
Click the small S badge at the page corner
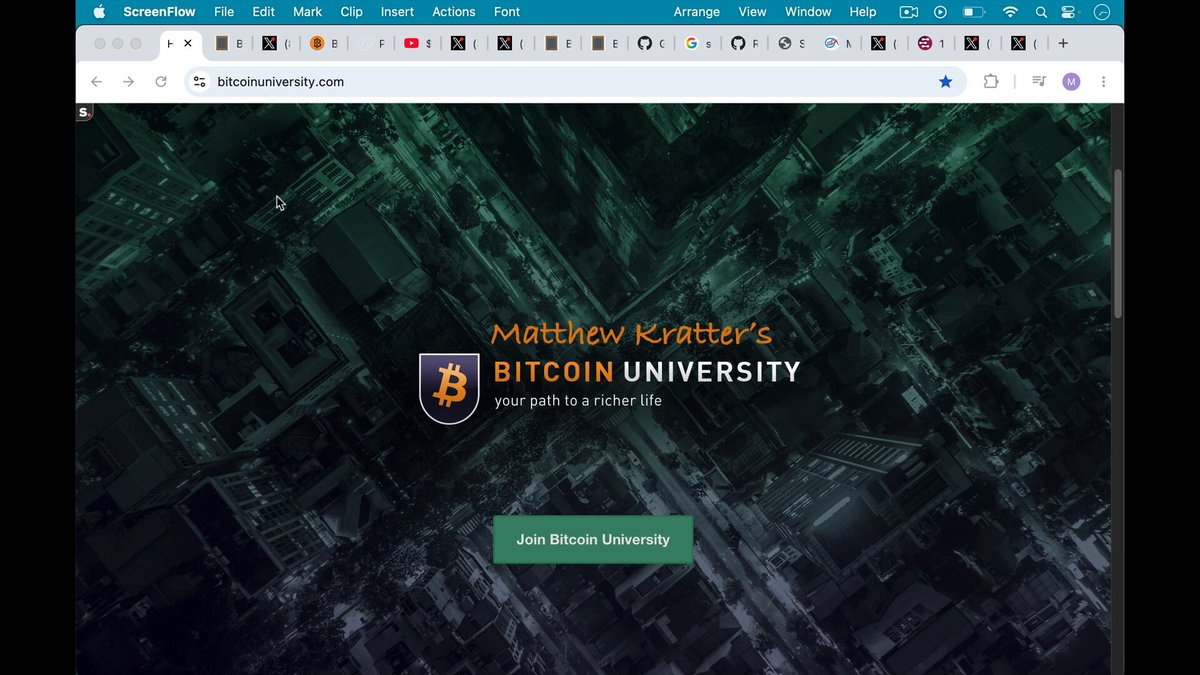coord(84,113)
